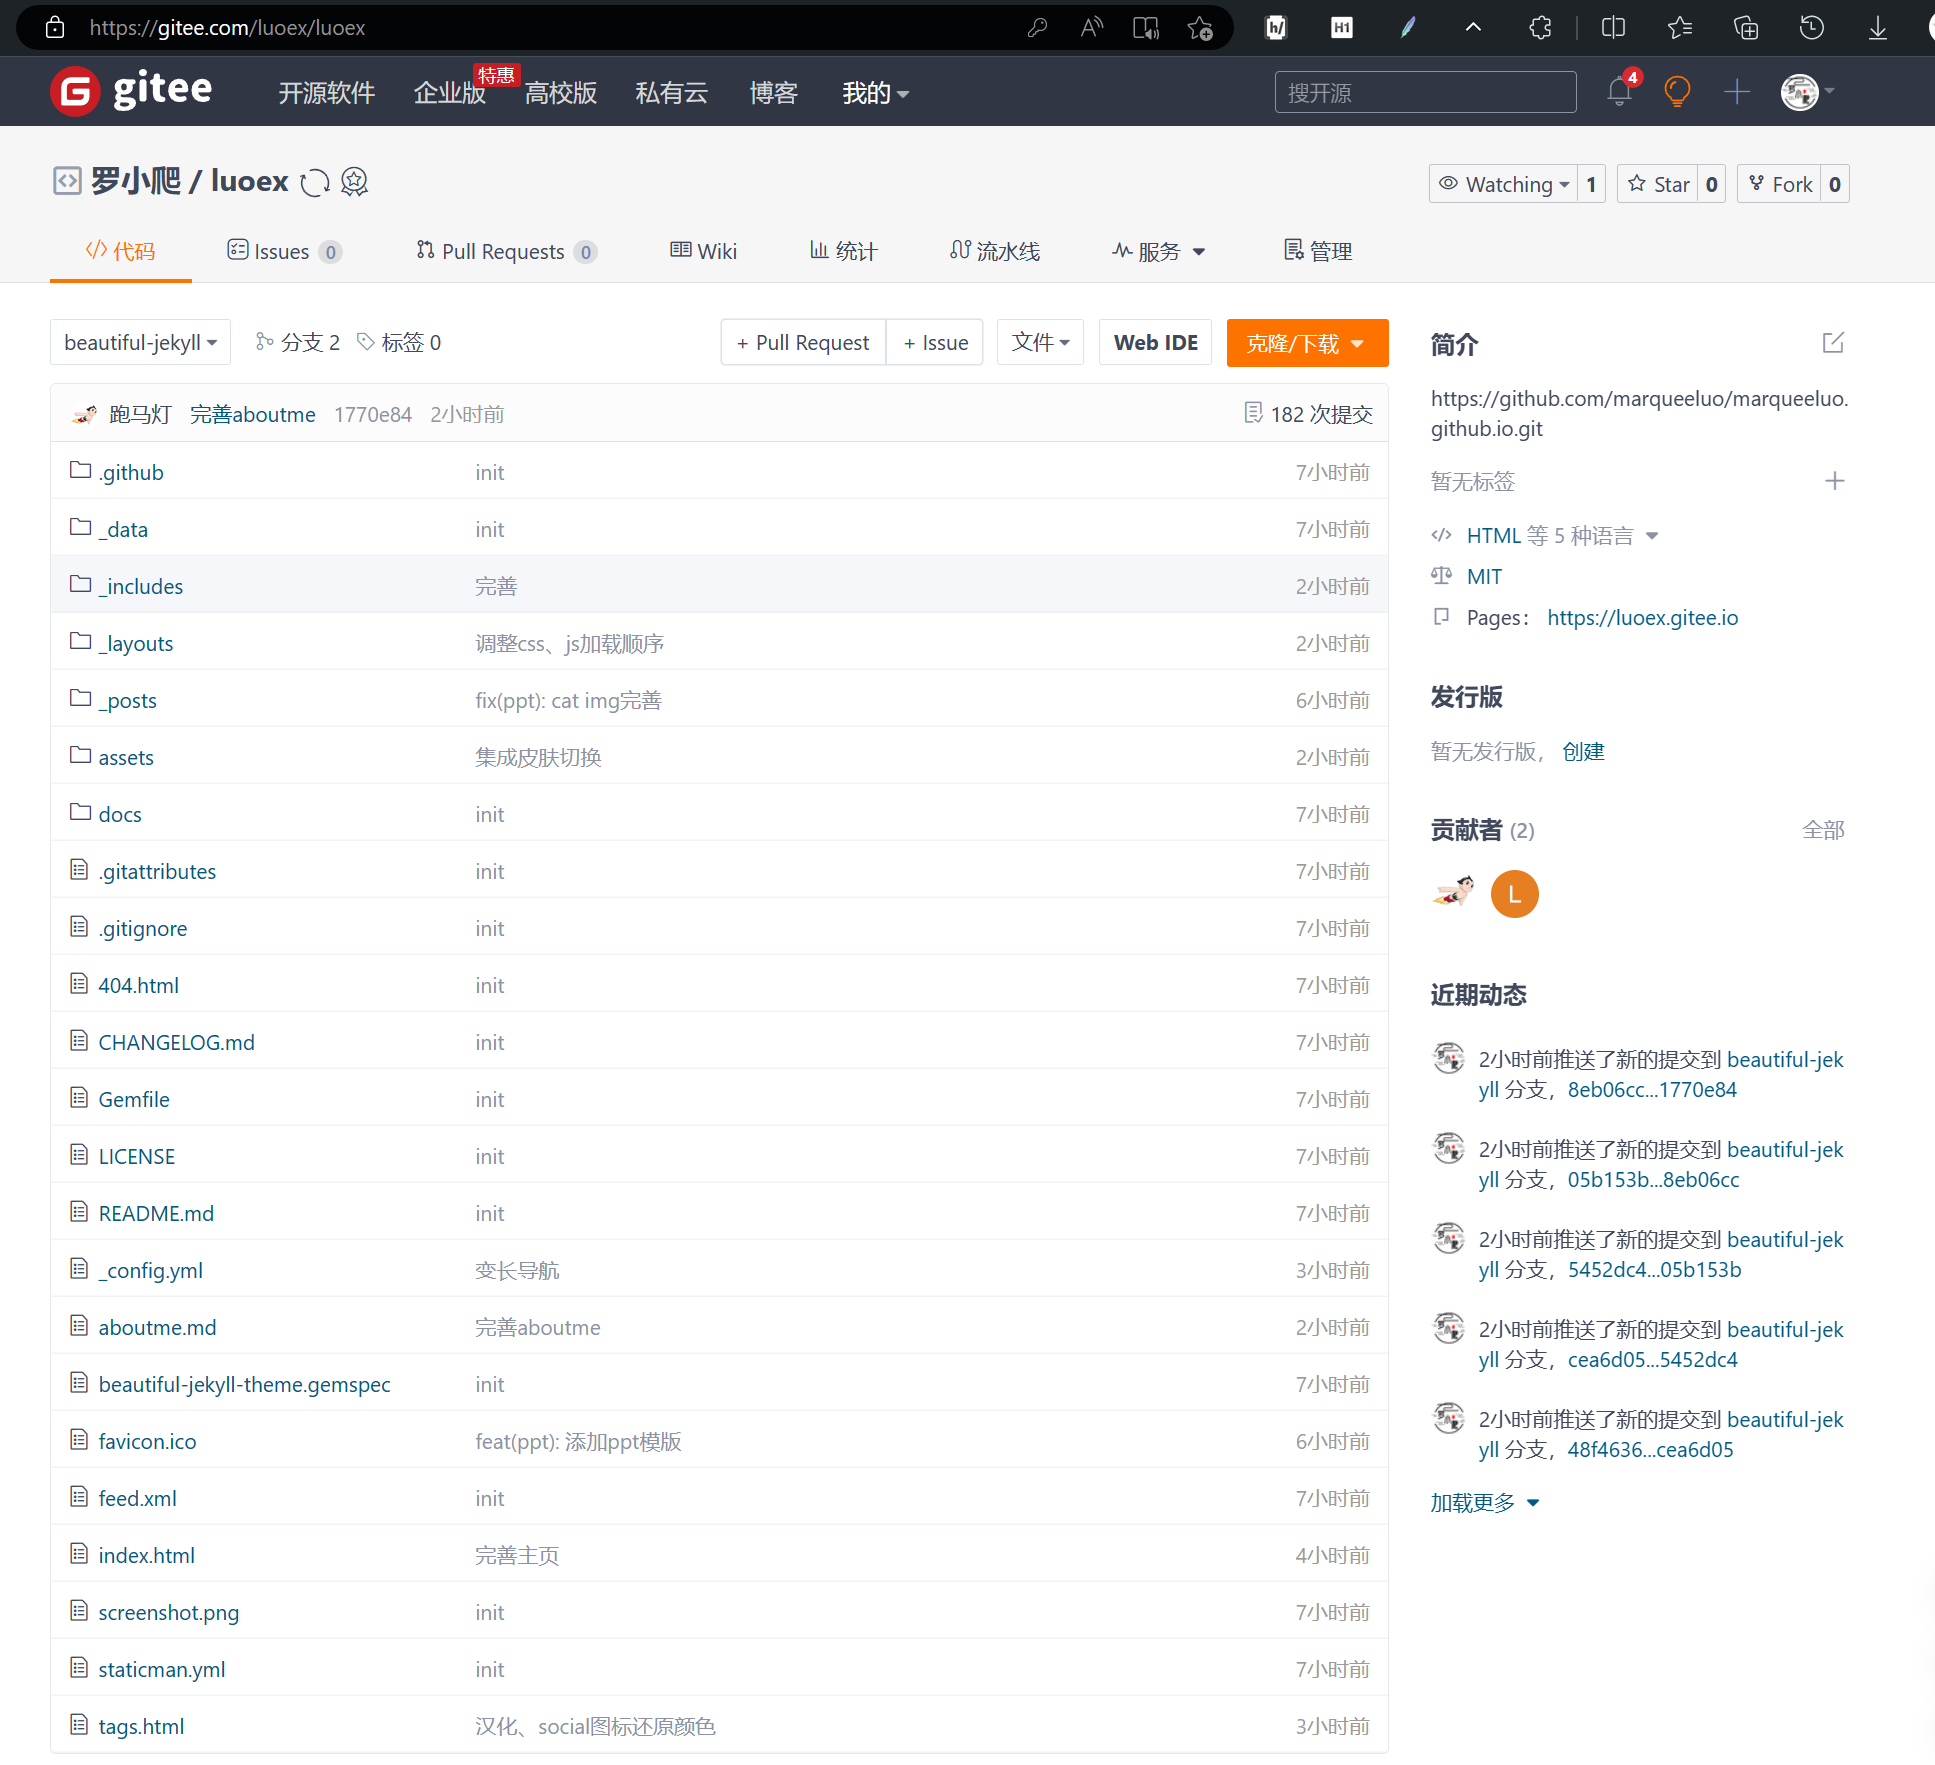Expand the 克隆/下载 dropdown
The width and height of the screenshot is (1935, 1765).
click(1306, 343)
